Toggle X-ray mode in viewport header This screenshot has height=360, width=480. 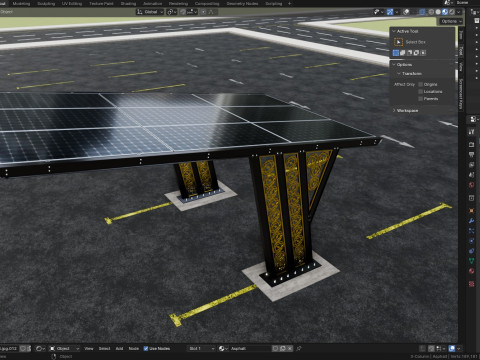click(x=422, y=12)
